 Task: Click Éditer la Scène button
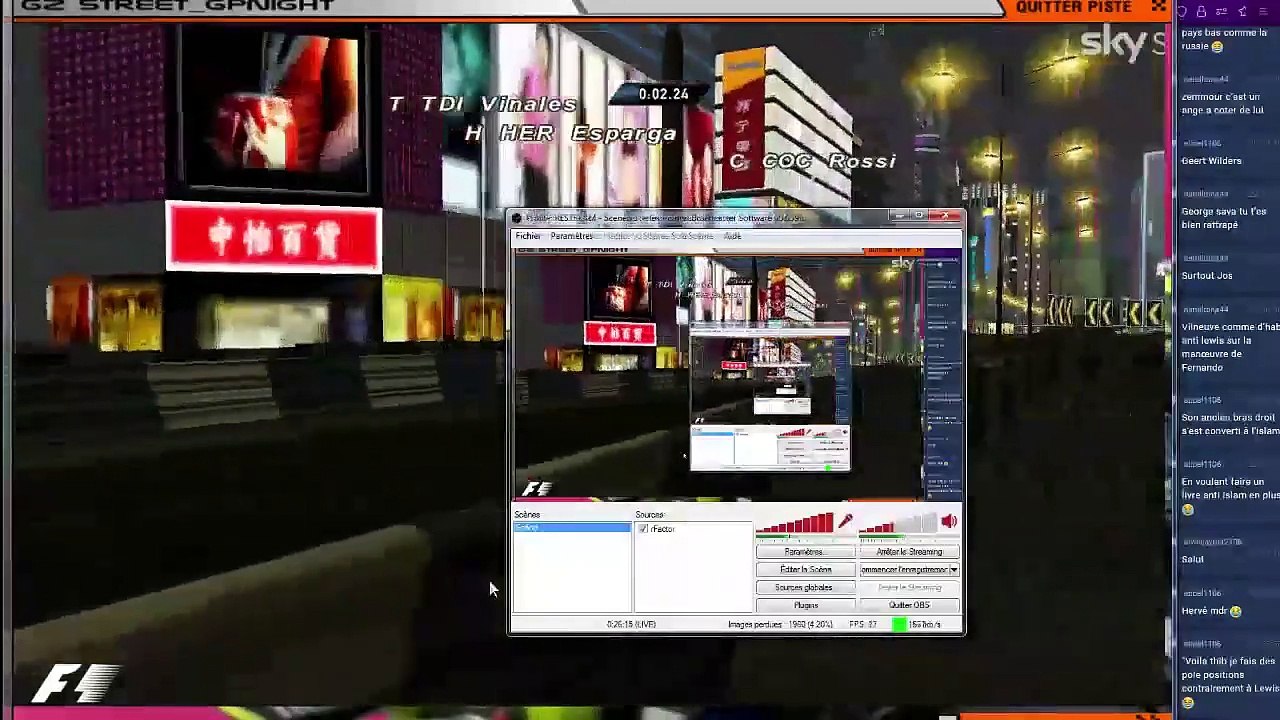point(805,570)
